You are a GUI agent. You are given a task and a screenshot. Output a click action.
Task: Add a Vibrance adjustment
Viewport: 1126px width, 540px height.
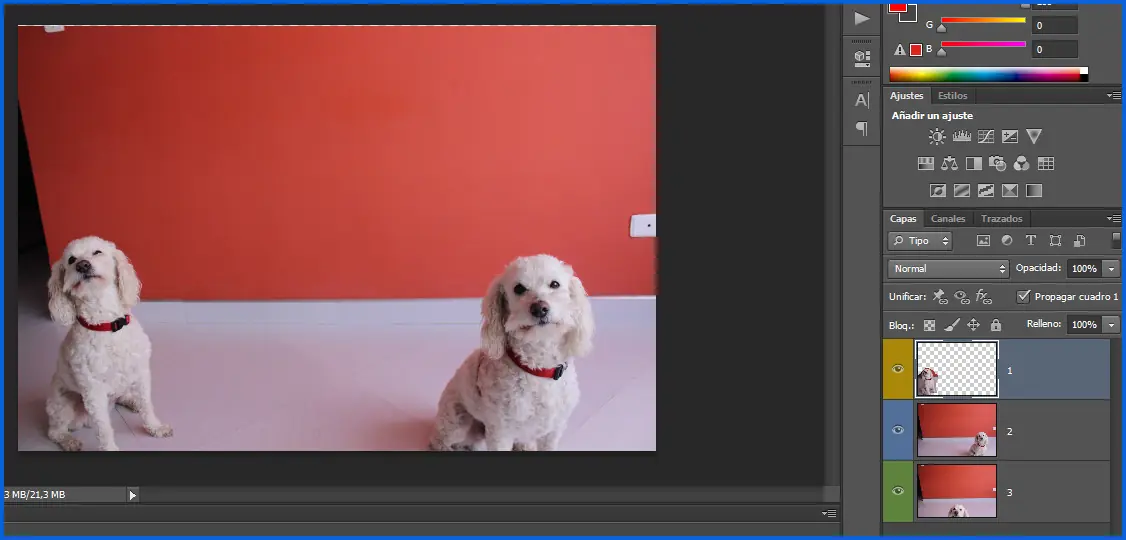coord(1034,136)
